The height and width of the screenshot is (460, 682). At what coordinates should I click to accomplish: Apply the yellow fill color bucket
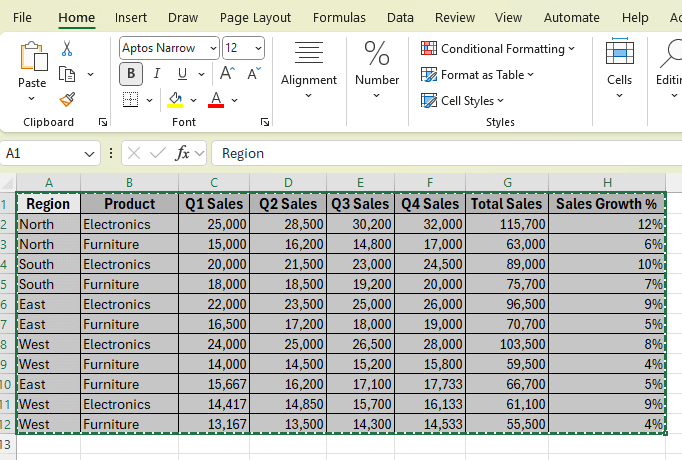(176, 99)
